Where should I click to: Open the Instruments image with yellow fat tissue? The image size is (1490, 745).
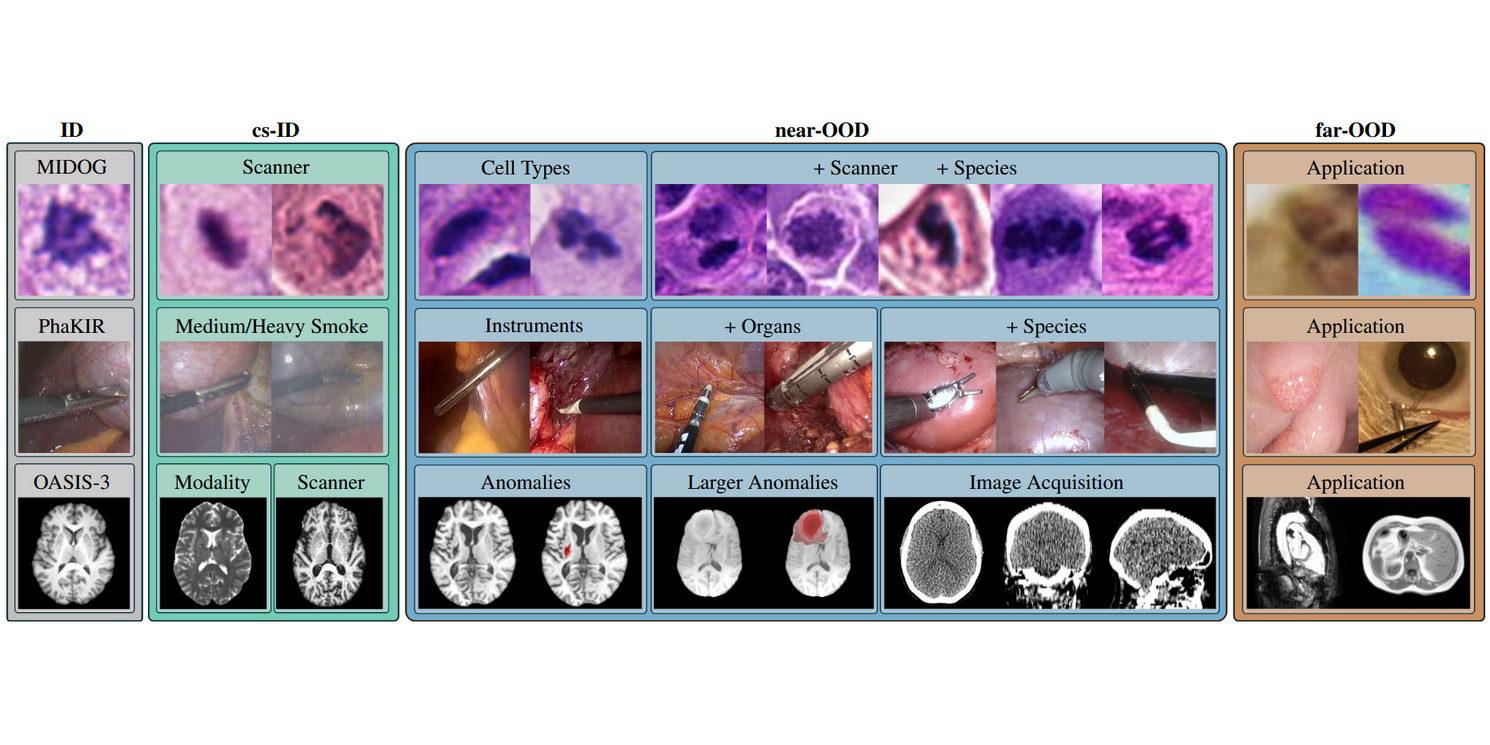(474, 397)
